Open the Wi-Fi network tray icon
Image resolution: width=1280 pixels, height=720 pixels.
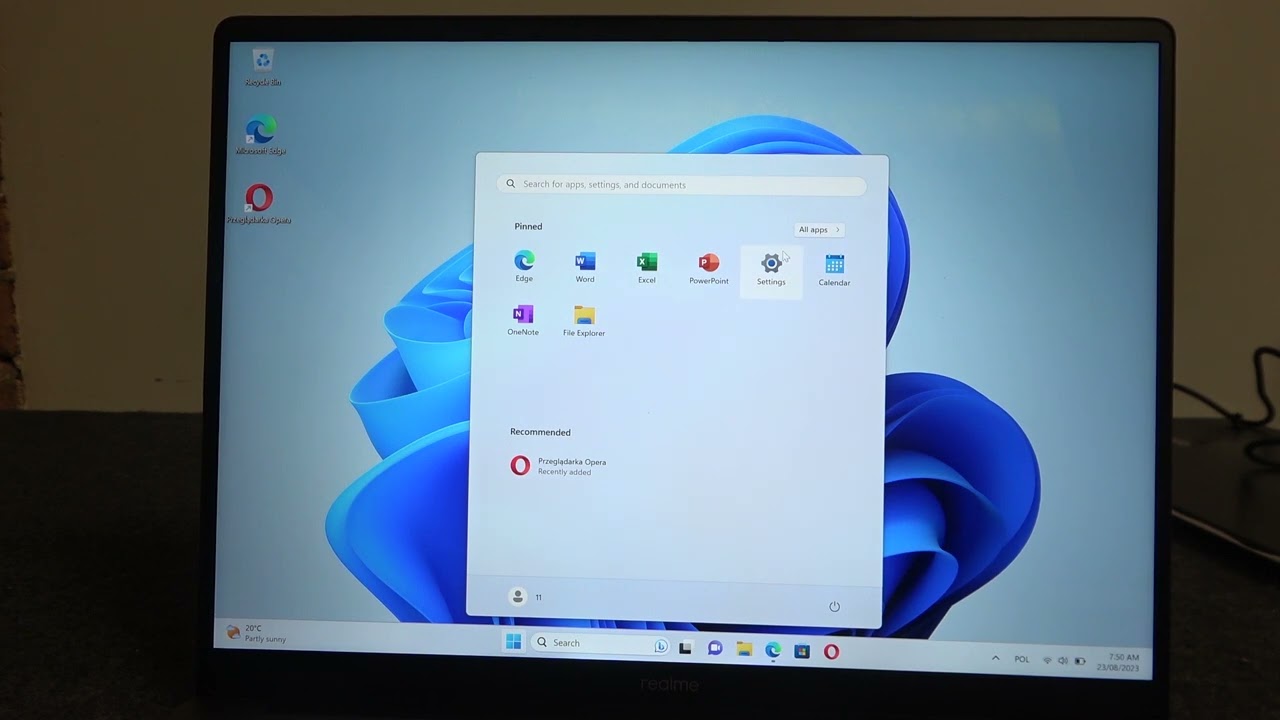(1047, 660)
